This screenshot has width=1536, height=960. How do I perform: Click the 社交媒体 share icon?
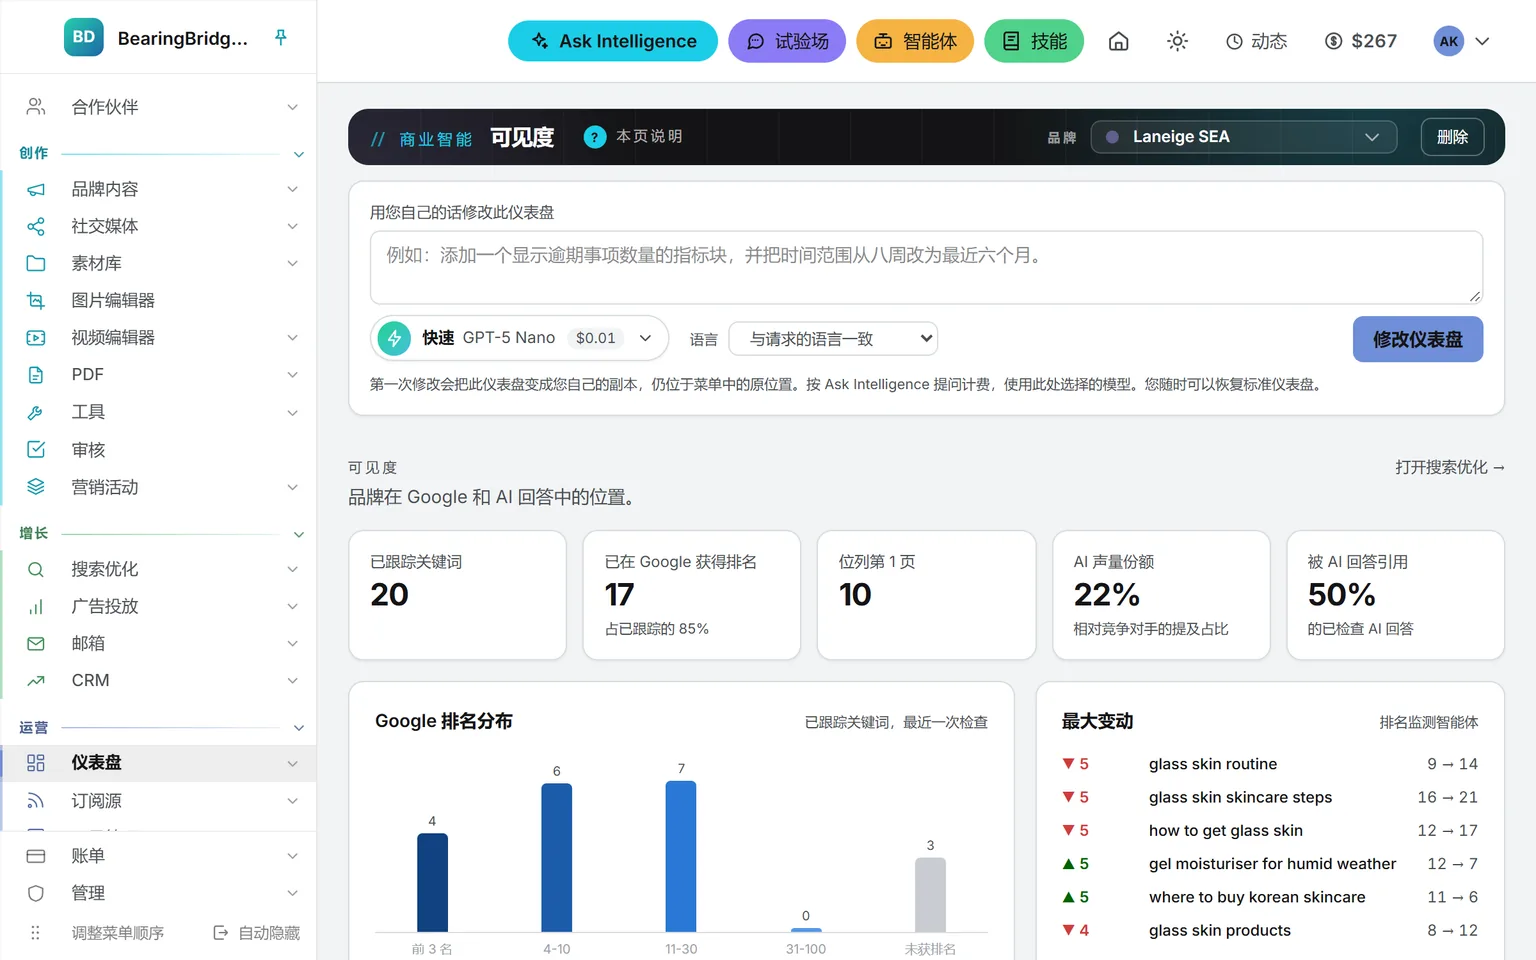tap(36, 226)
